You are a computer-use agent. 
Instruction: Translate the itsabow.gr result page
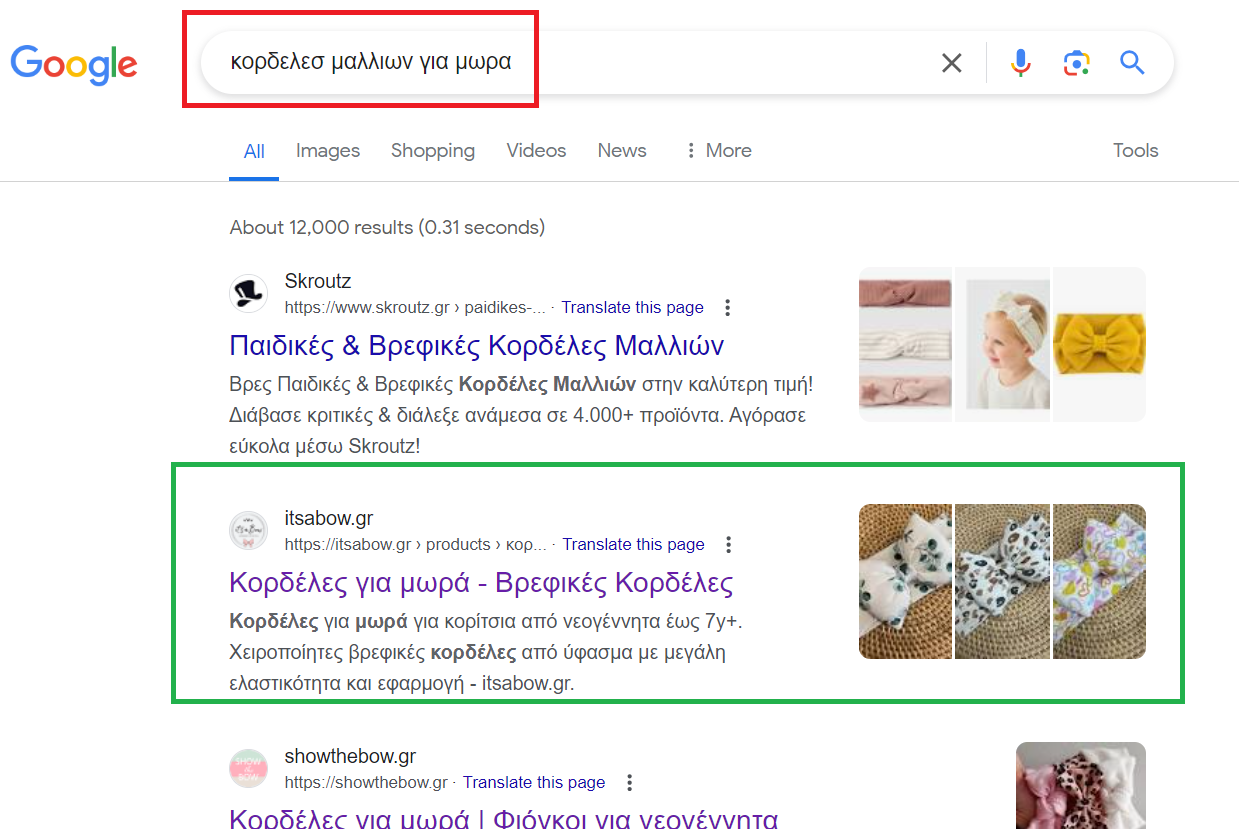[633, 545]
